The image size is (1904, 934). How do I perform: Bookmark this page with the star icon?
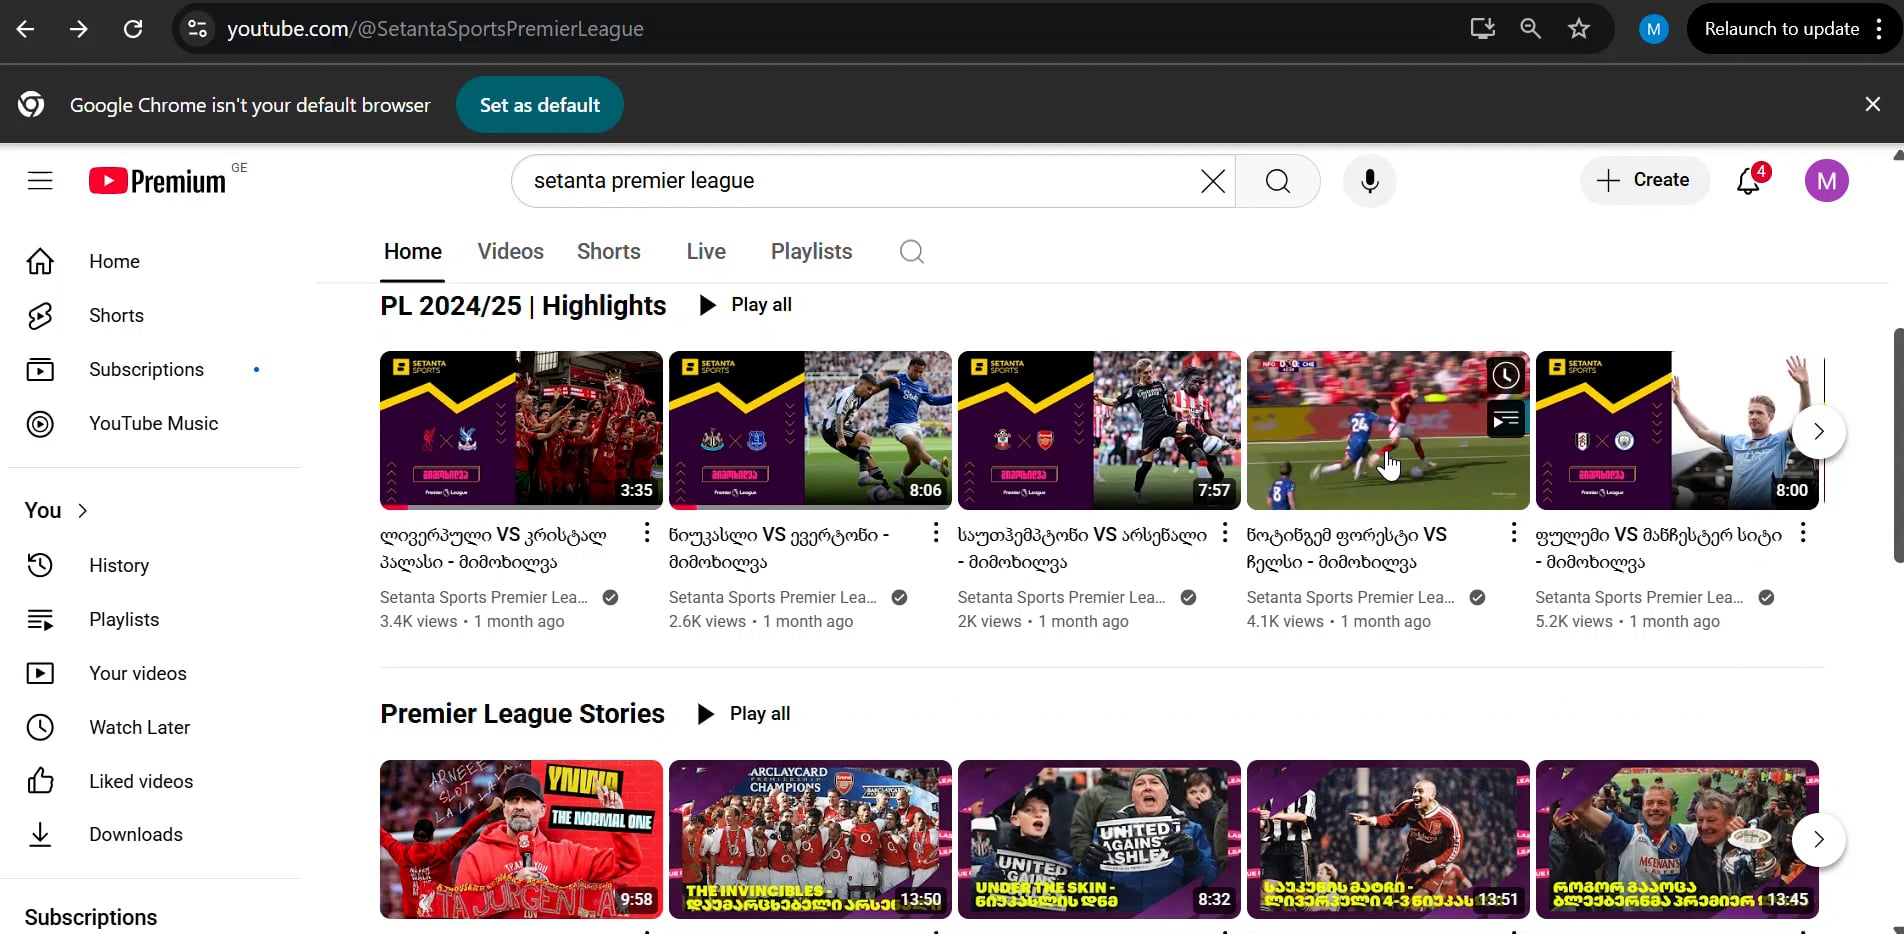click(1579, 29)
